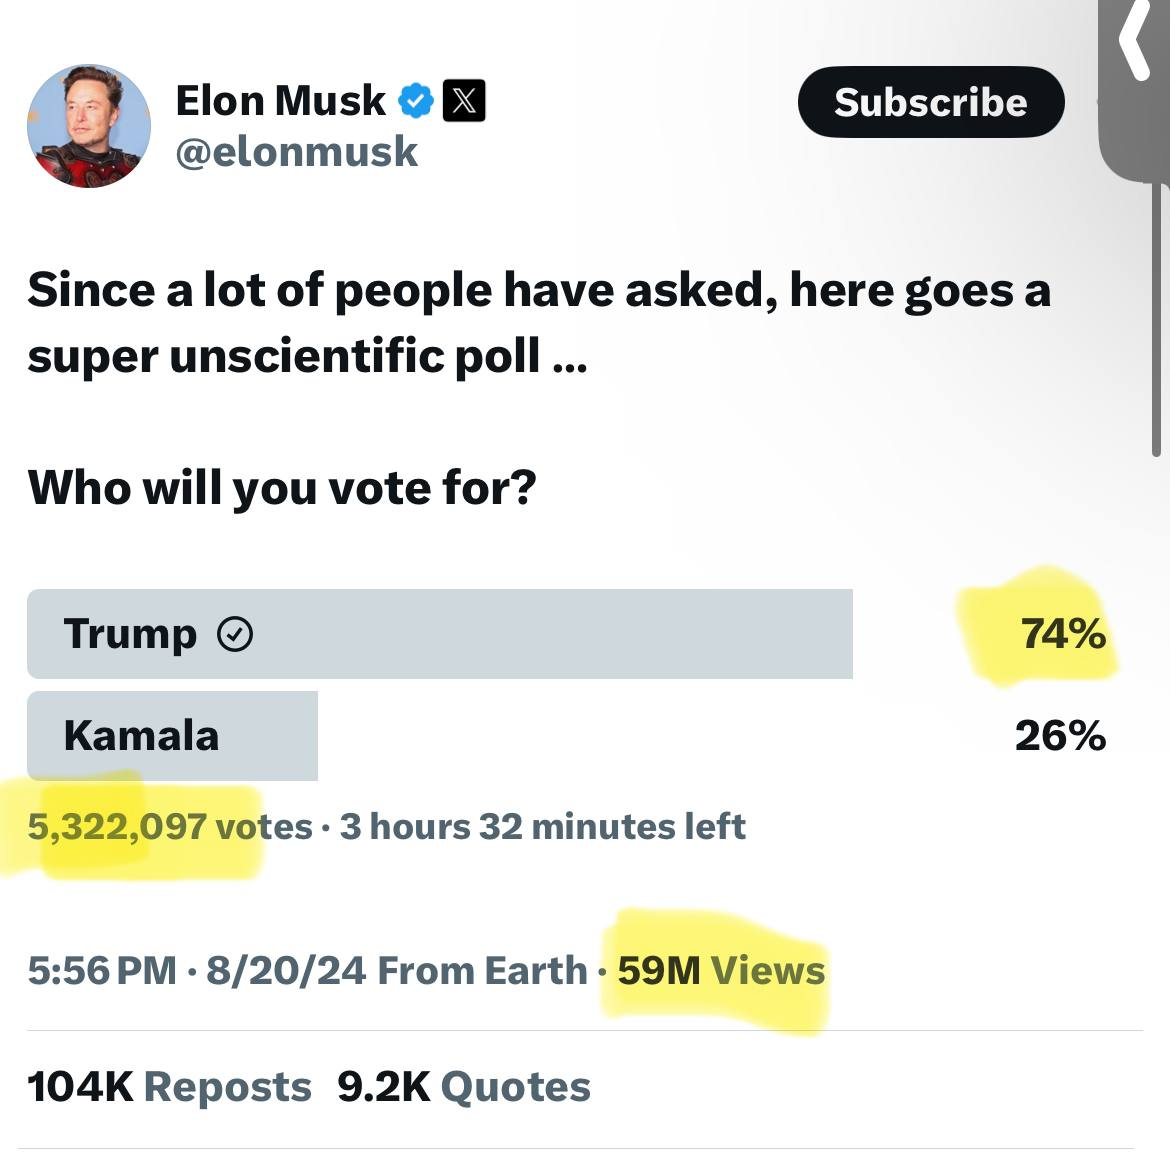The width and height of the screenshot is (1170, 1152).
Task: Open the 5:56 PM timestamp link
Action: [x=101, y=971]
